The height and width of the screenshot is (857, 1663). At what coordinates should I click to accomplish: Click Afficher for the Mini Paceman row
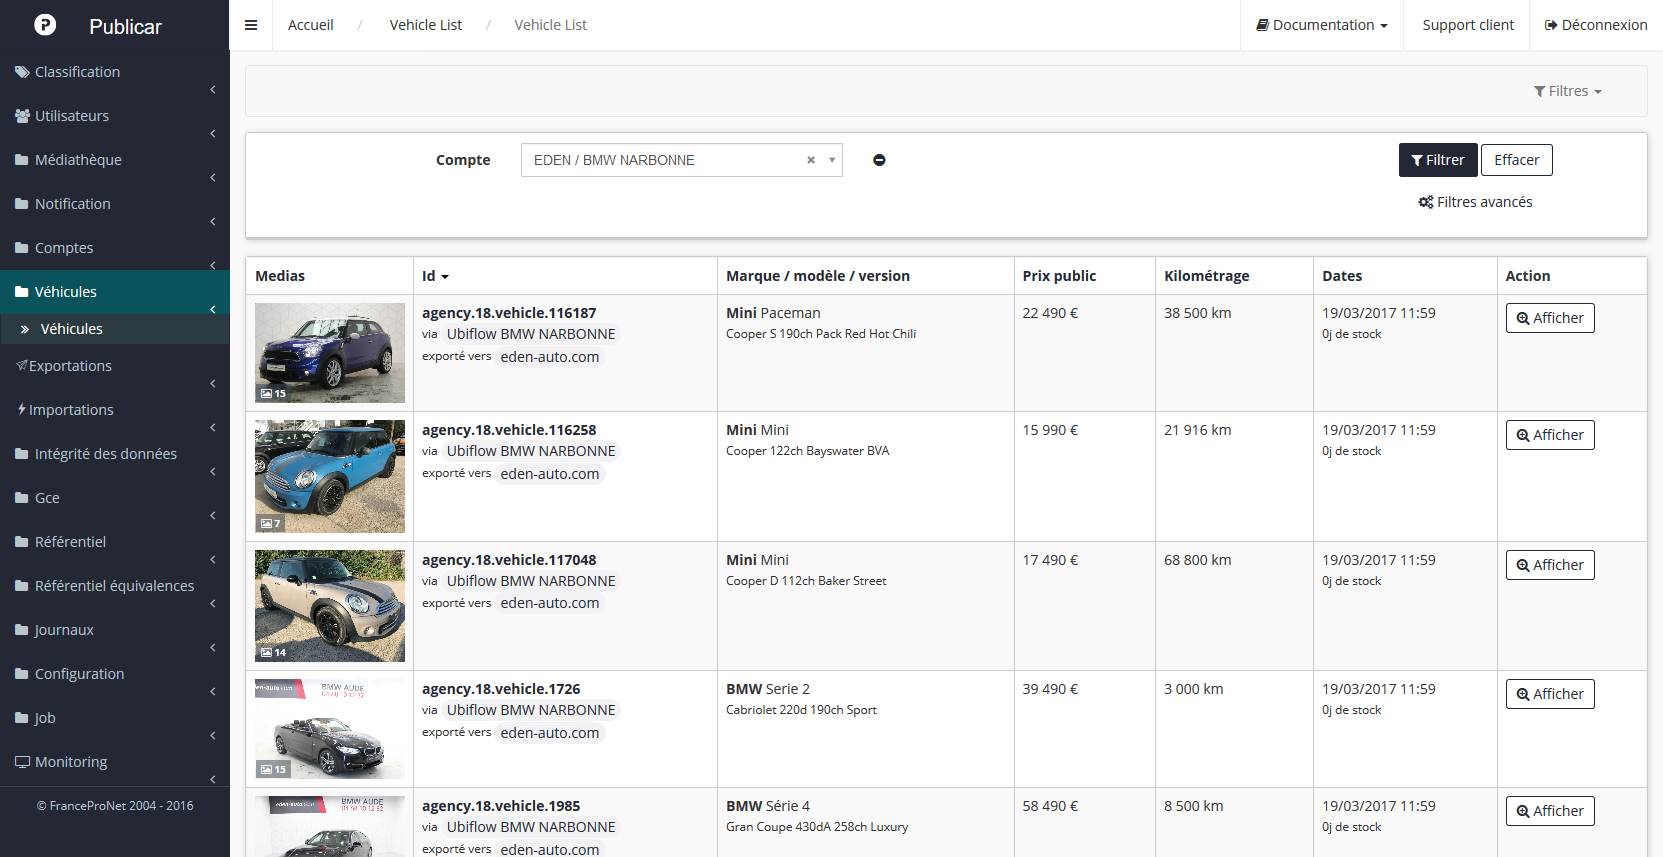(x=1550, y=318)
